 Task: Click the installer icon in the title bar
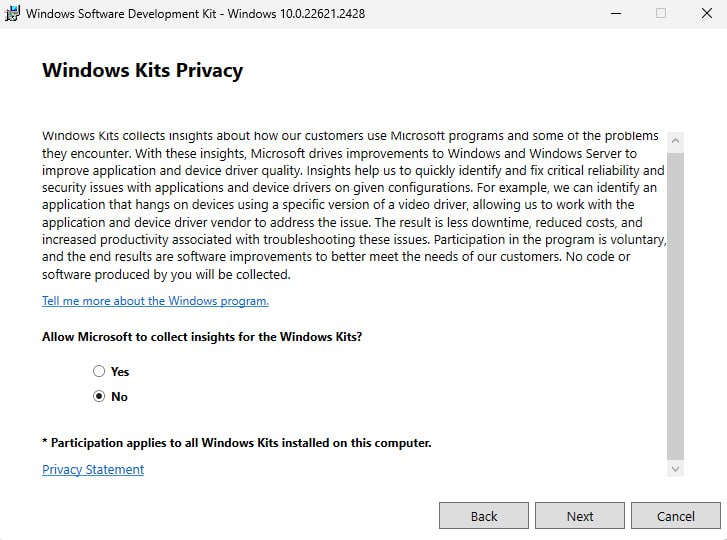[12, 14]
